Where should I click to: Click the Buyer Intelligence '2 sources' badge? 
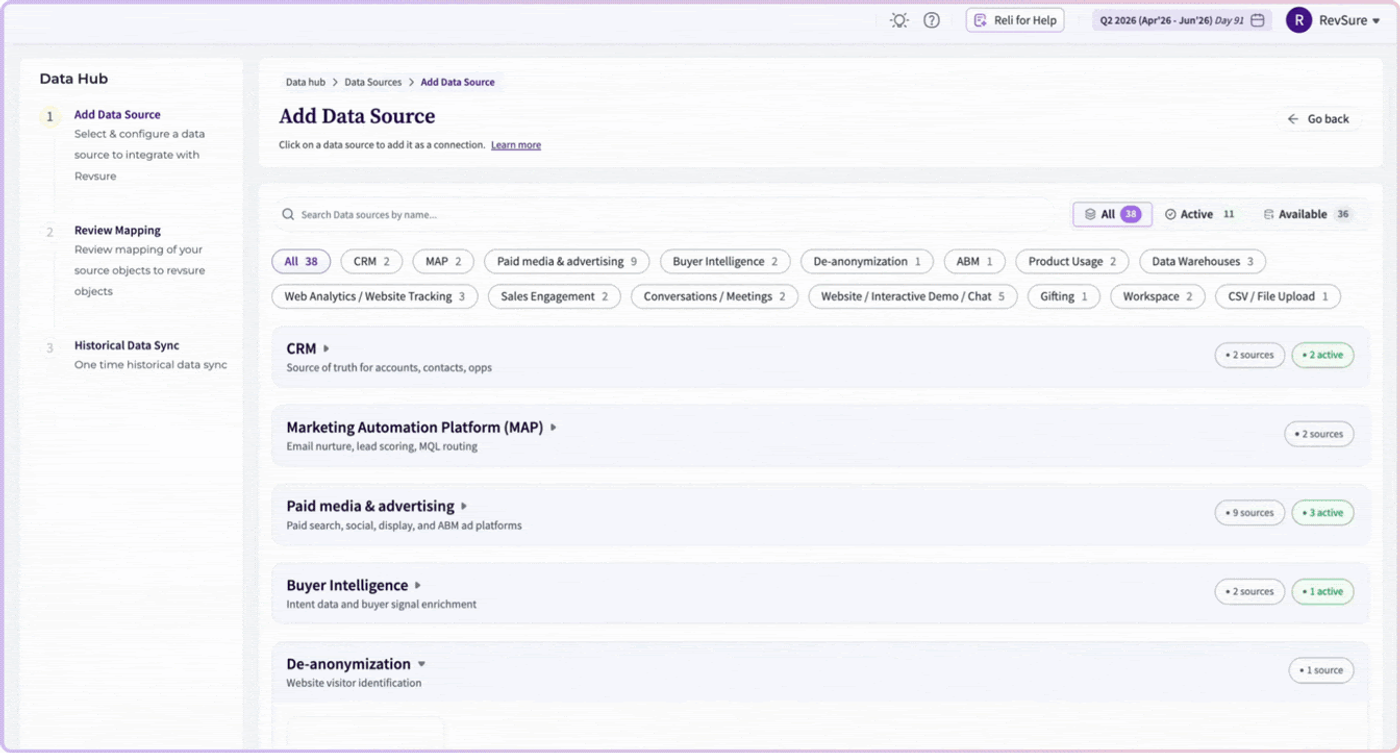(1250, 592)
